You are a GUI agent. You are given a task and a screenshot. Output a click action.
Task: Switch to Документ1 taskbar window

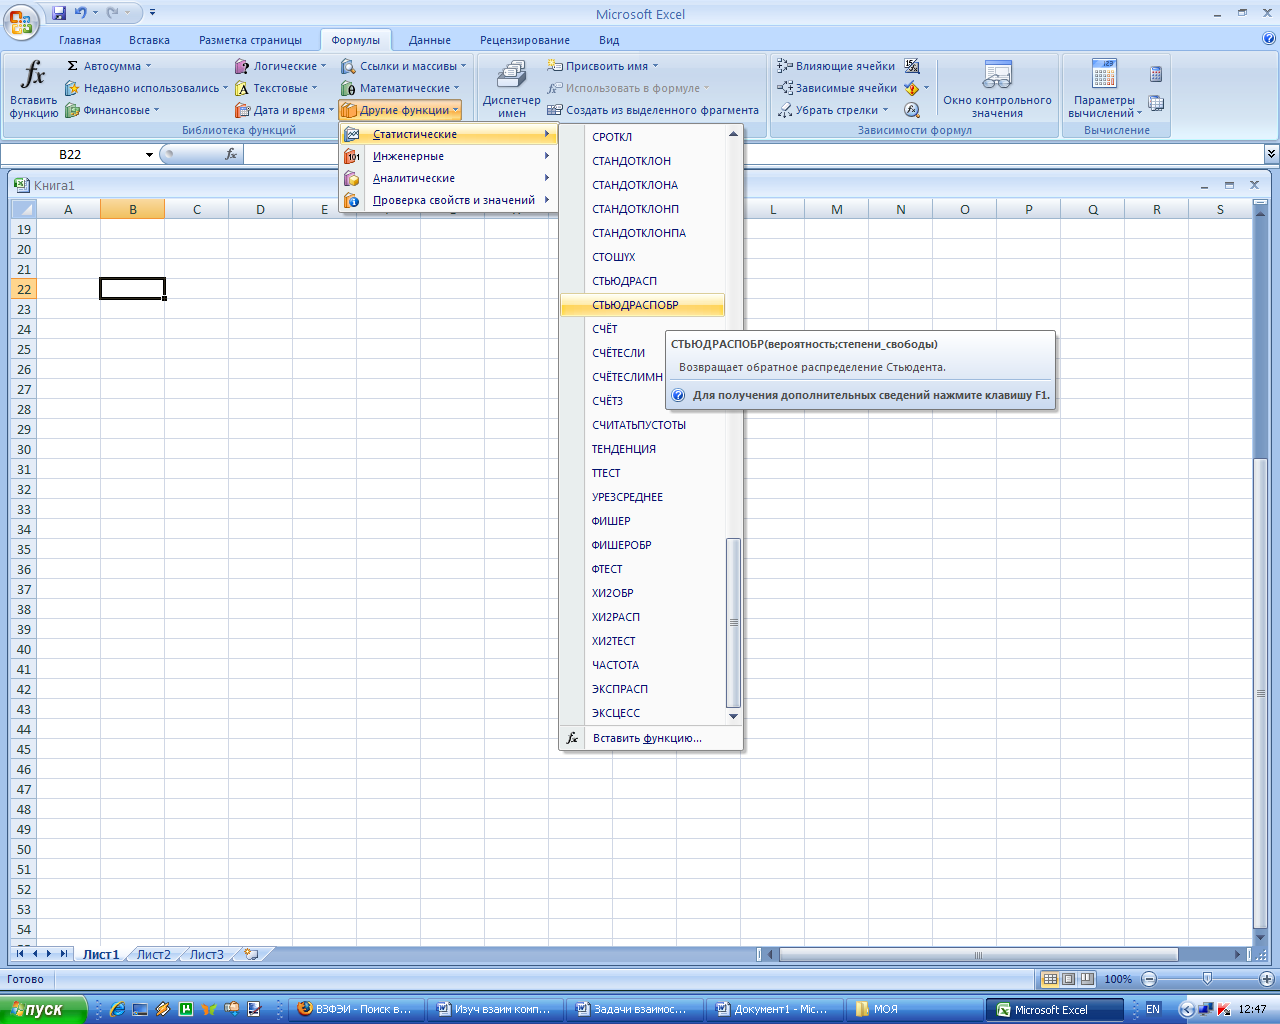pos(773,1009)
